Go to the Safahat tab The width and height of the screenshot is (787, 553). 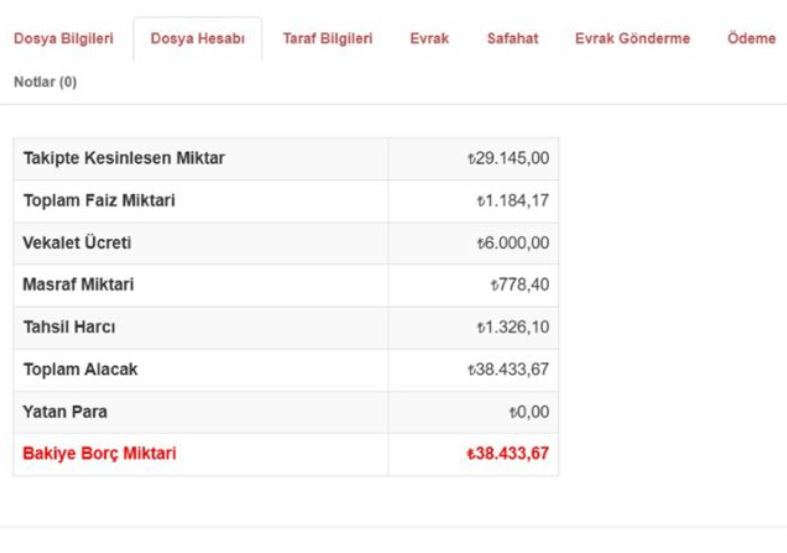(512, 39)
